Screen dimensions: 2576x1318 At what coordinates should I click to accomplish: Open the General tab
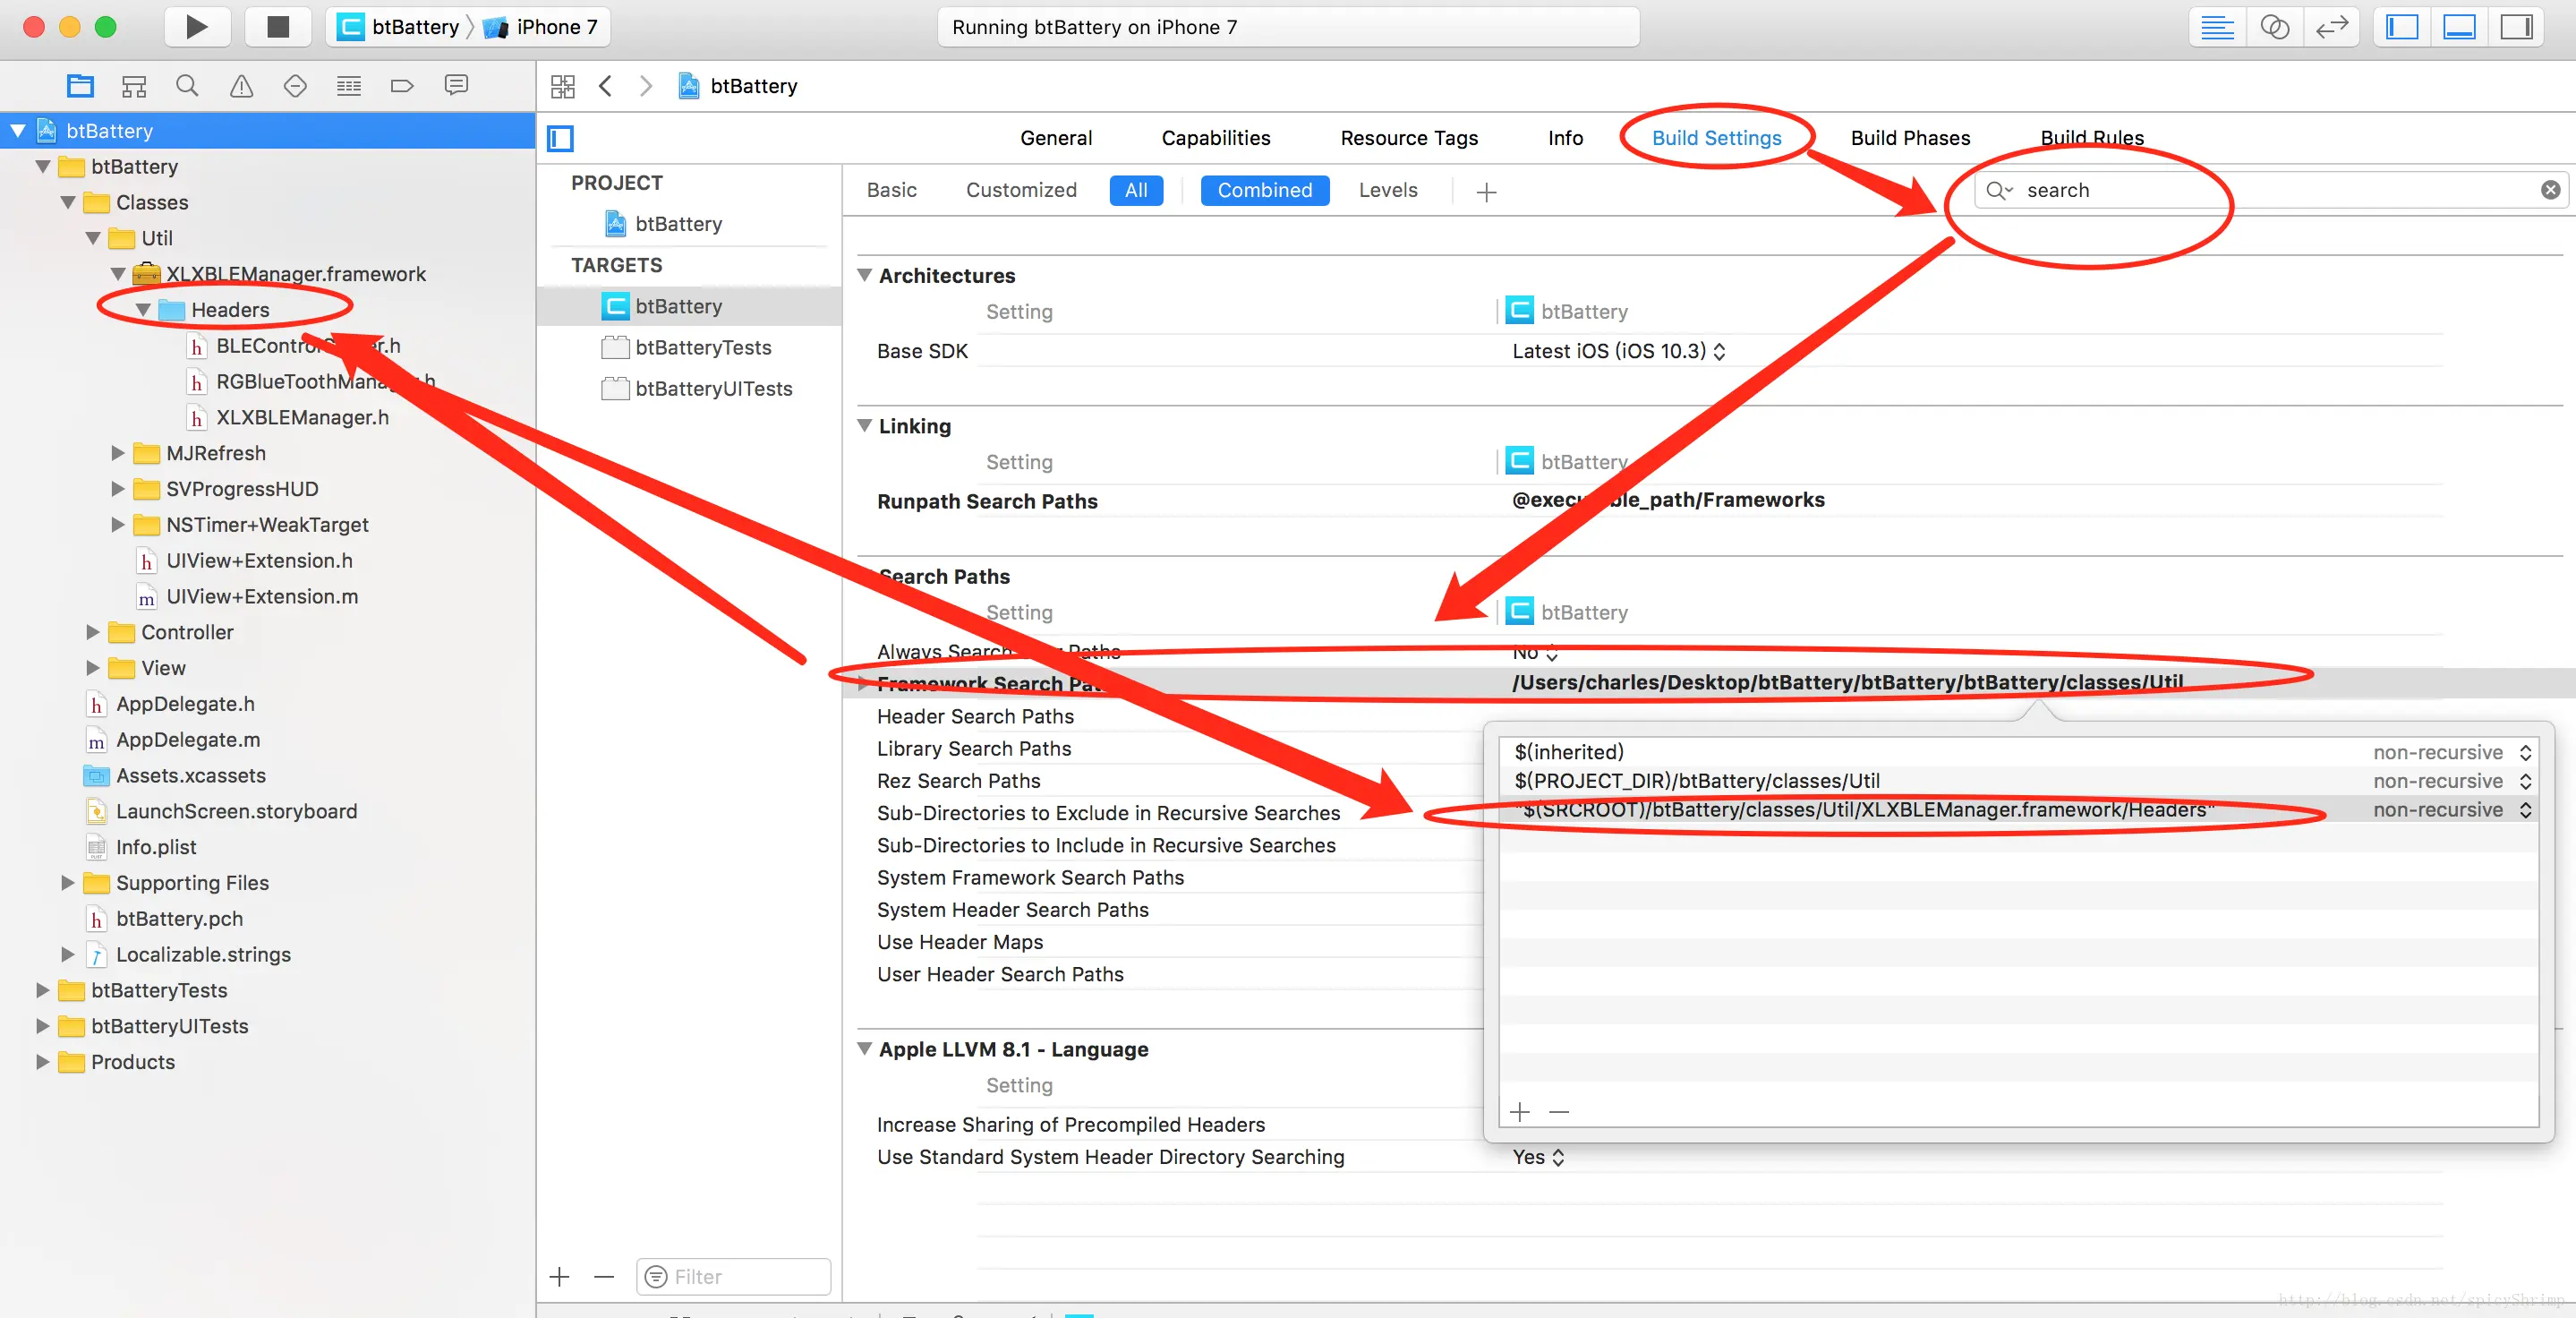1055,138
